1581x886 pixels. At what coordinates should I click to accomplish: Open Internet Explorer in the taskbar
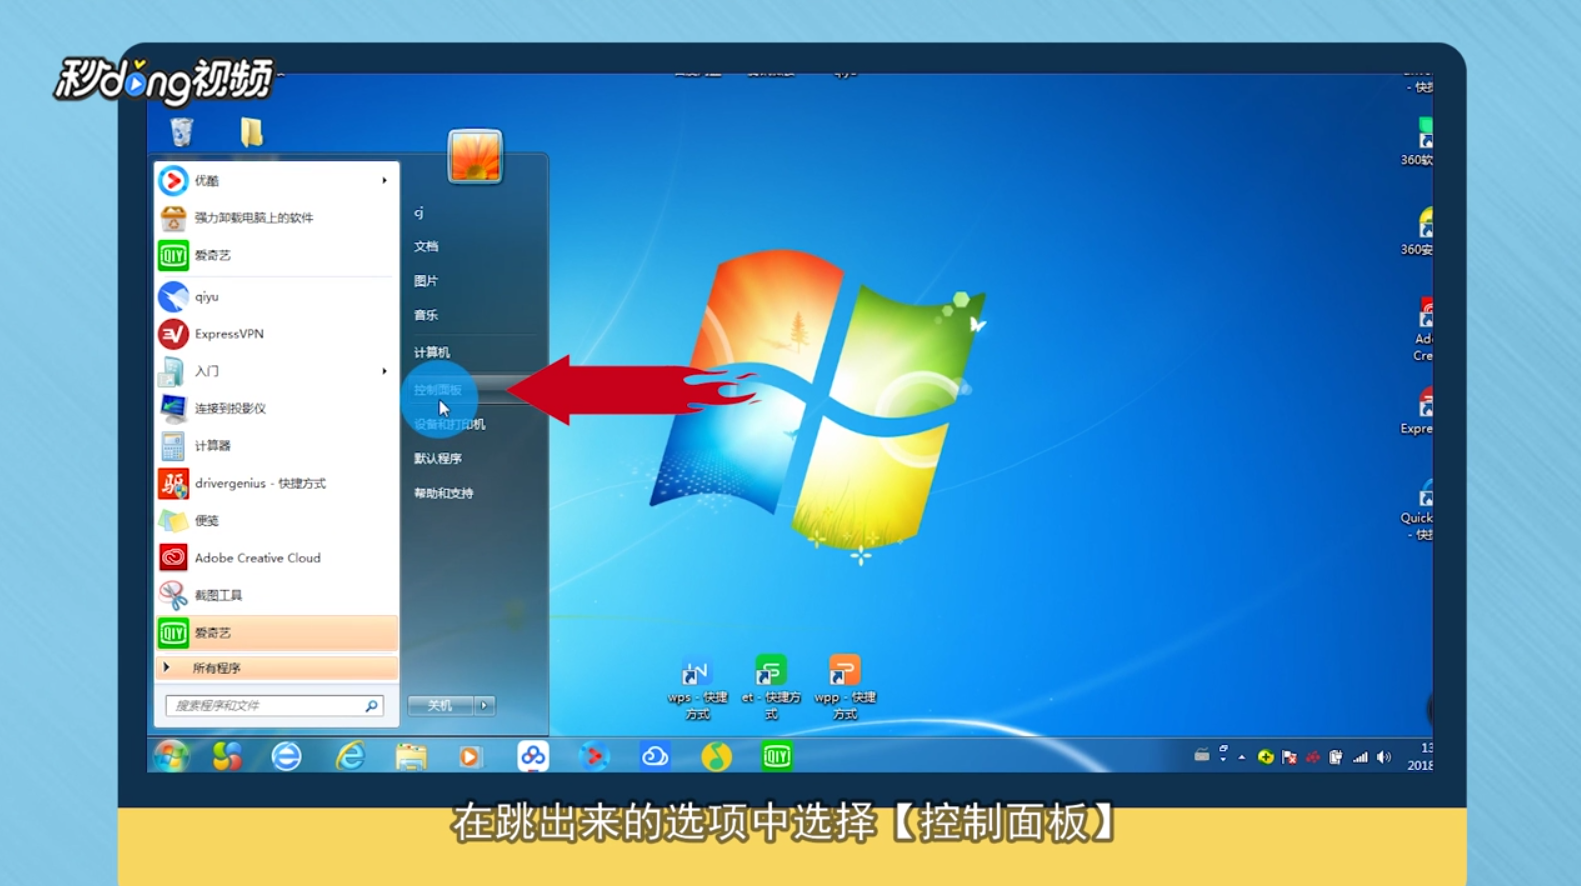click(349, 757)
